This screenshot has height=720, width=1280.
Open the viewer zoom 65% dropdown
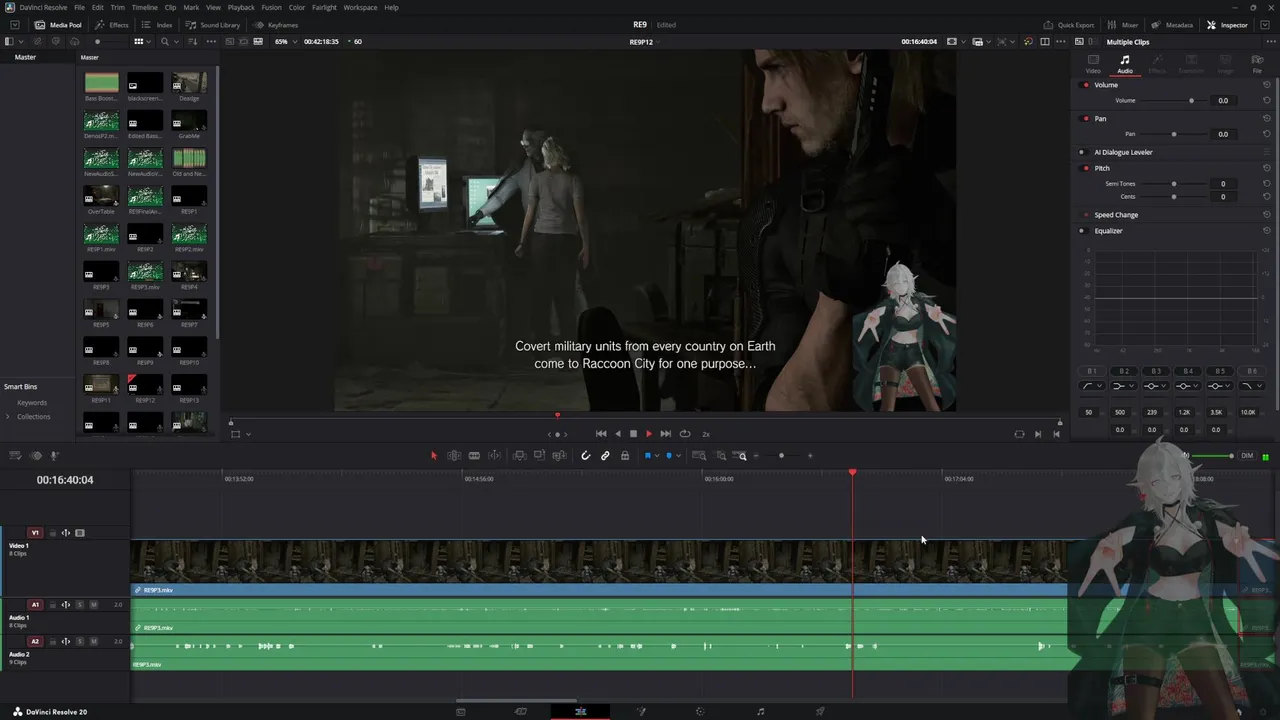[x=286, y=42]
